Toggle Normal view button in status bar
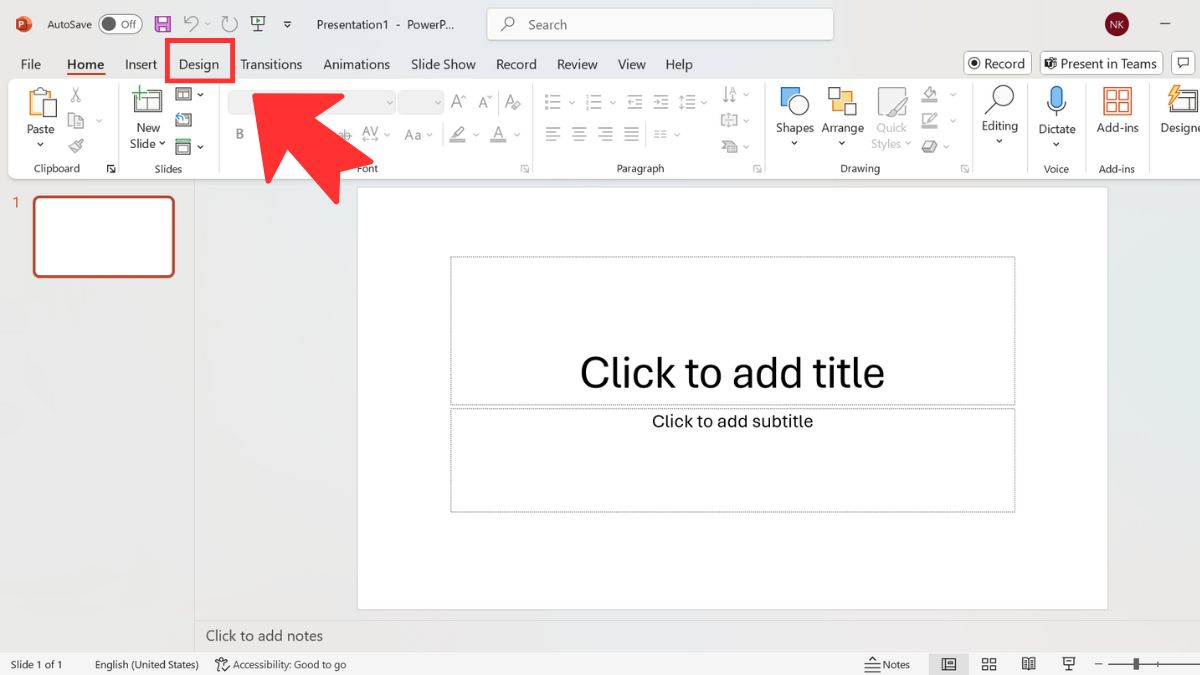Image resolution: width=1200 pixels, height=675 pixels. [x=949, y=664]
